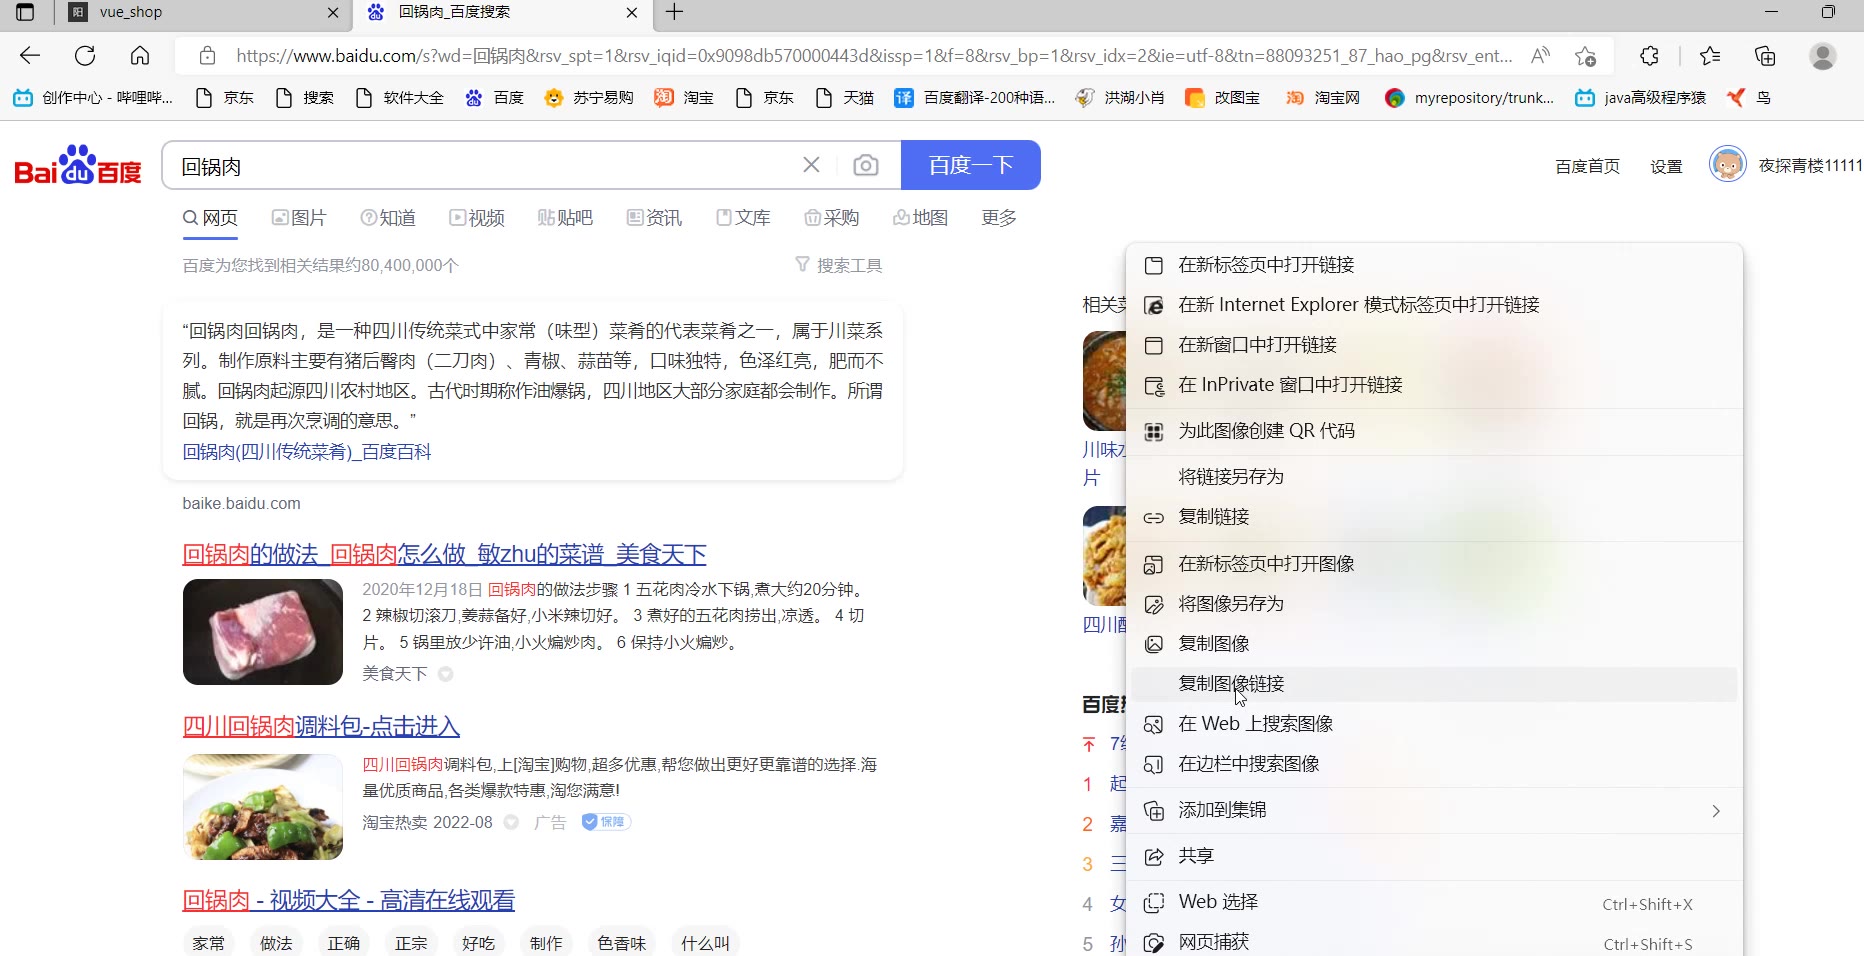
Task: Open the tab actions menu icon
Action: click(25, 12)
